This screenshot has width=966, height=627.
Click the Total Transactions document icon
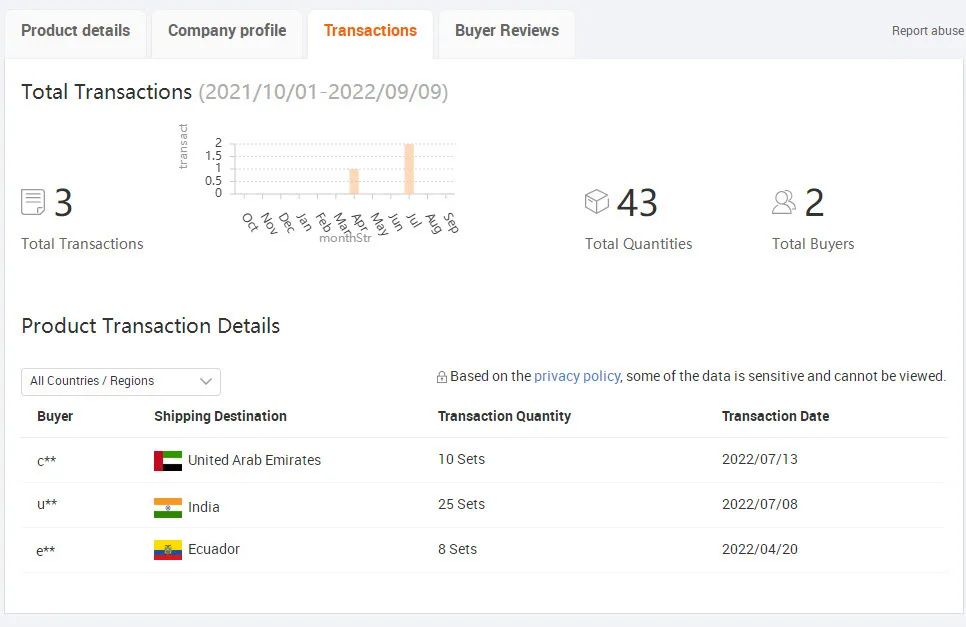(33, 203)
